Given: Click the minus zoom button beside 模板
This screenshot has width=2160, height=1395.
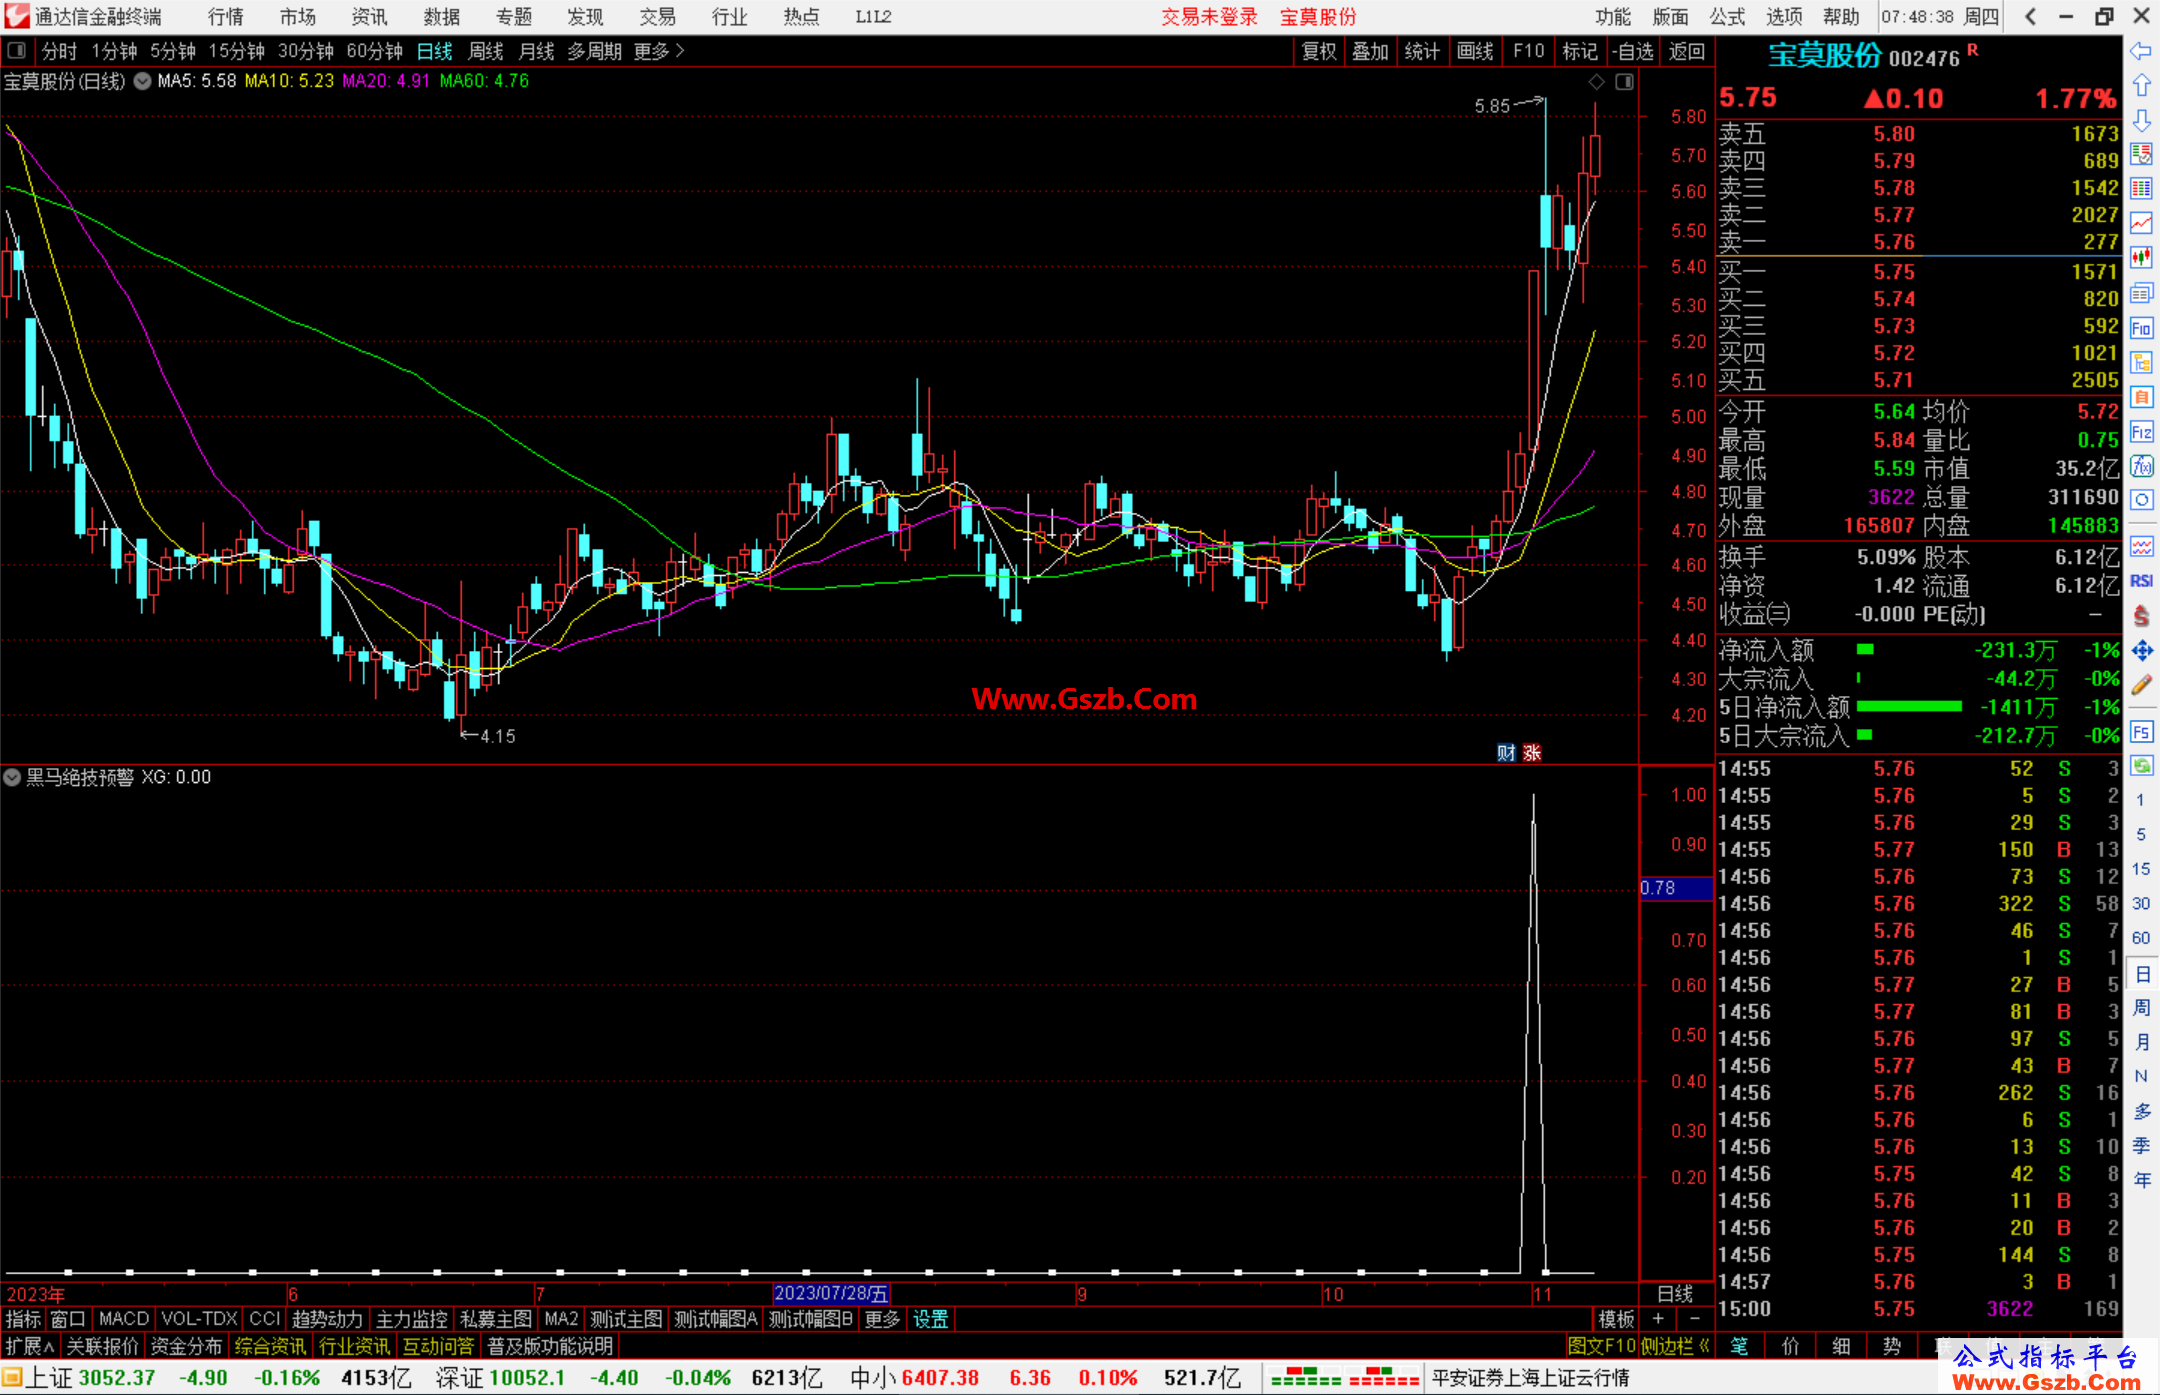Looking at the screenshot, I should (x=1694, y=1319).
